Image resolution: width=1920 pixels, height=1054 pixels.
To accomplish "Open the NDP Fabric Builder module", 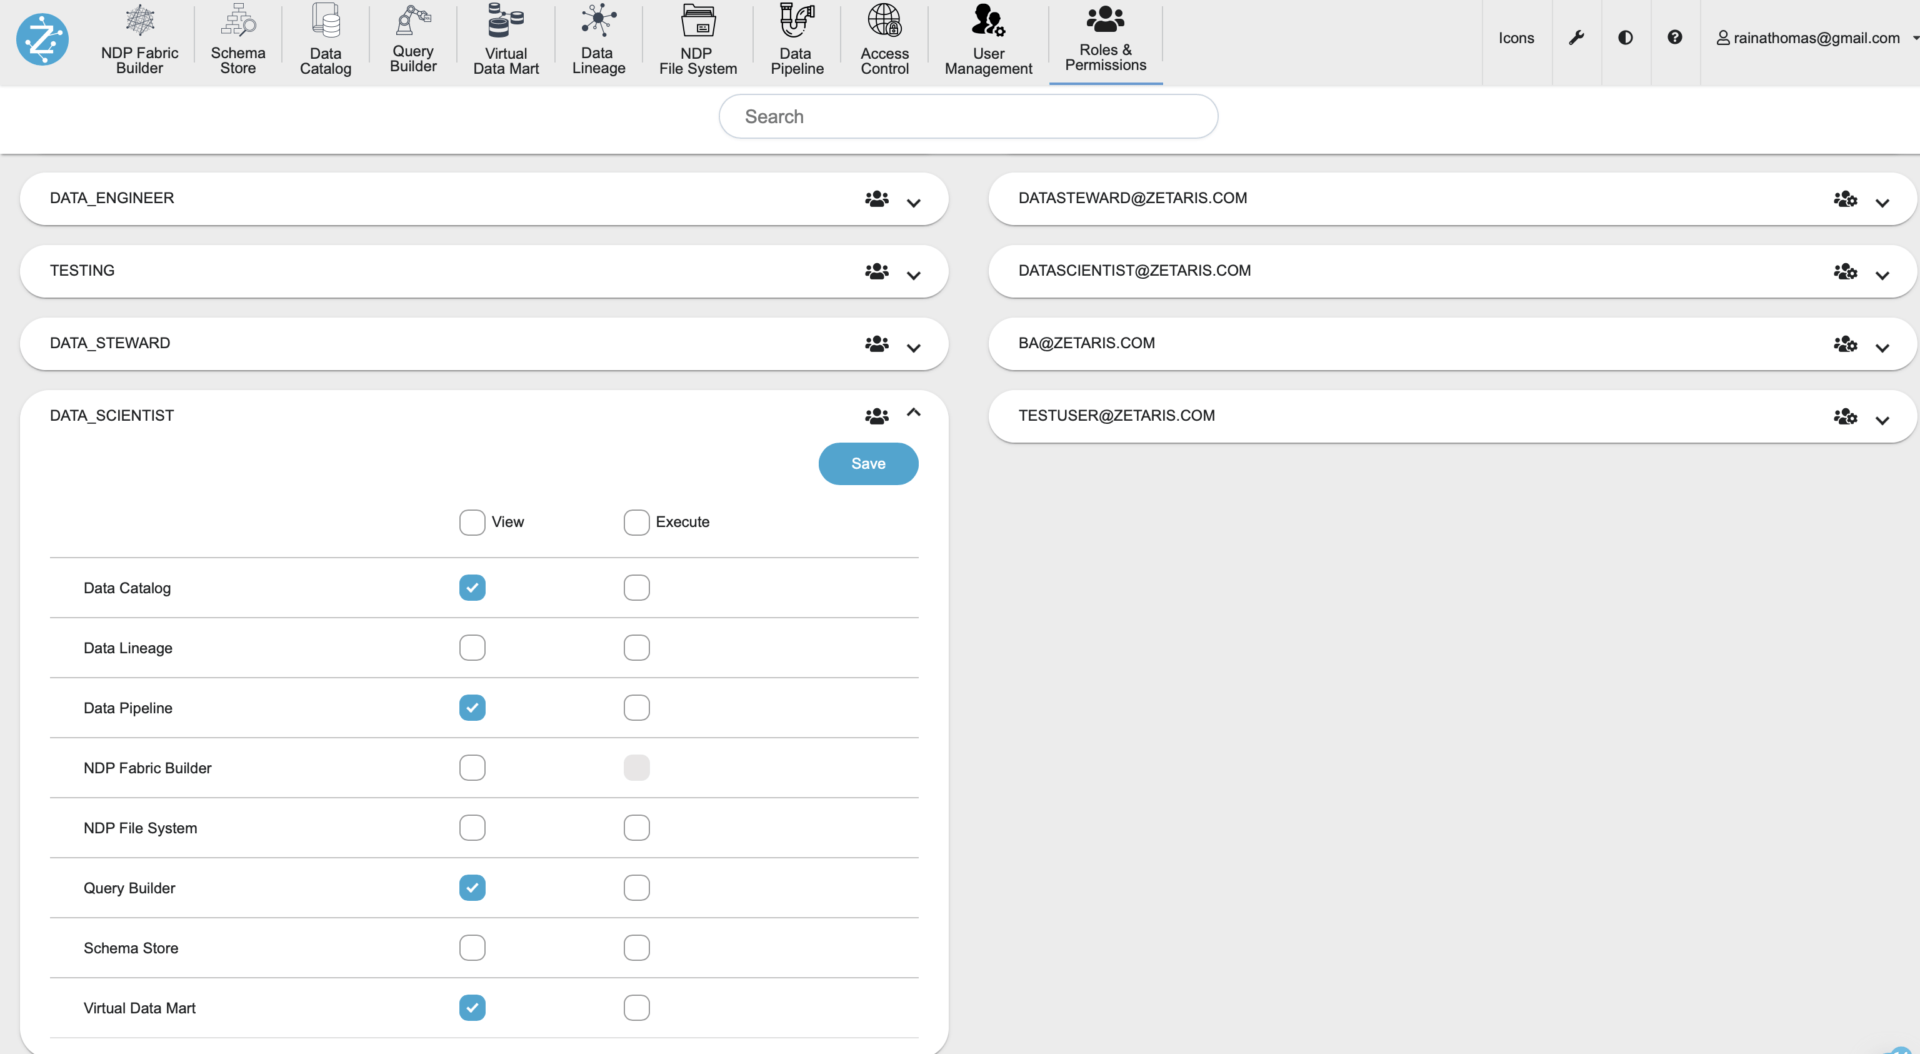I will 139,40.
